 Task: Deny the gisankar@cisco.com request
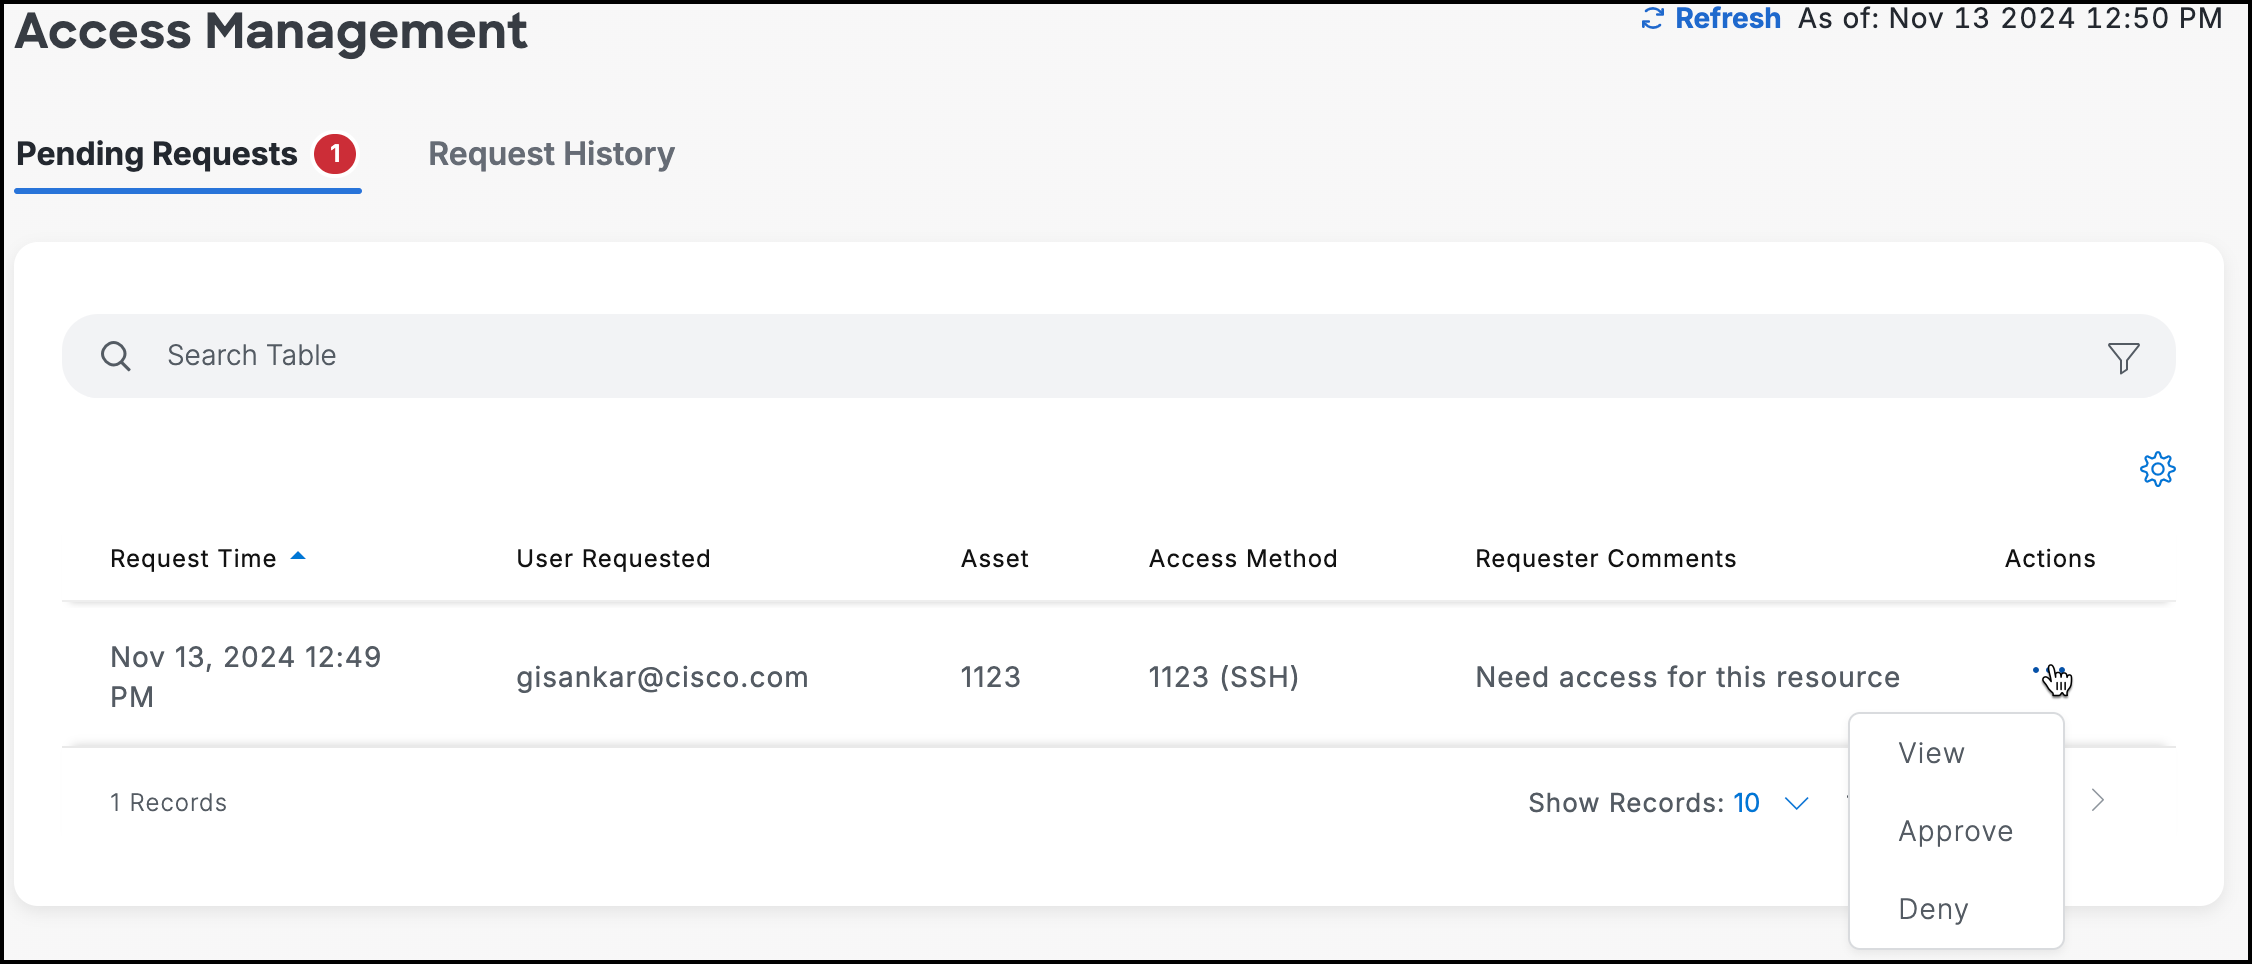[1932, 908]
